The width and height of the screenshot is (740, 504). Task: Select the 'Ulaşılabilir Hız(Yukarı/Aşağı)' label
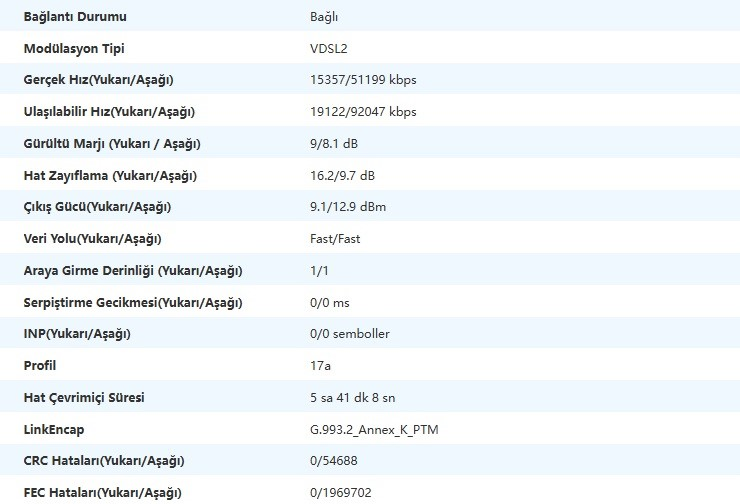coord(109,112)
